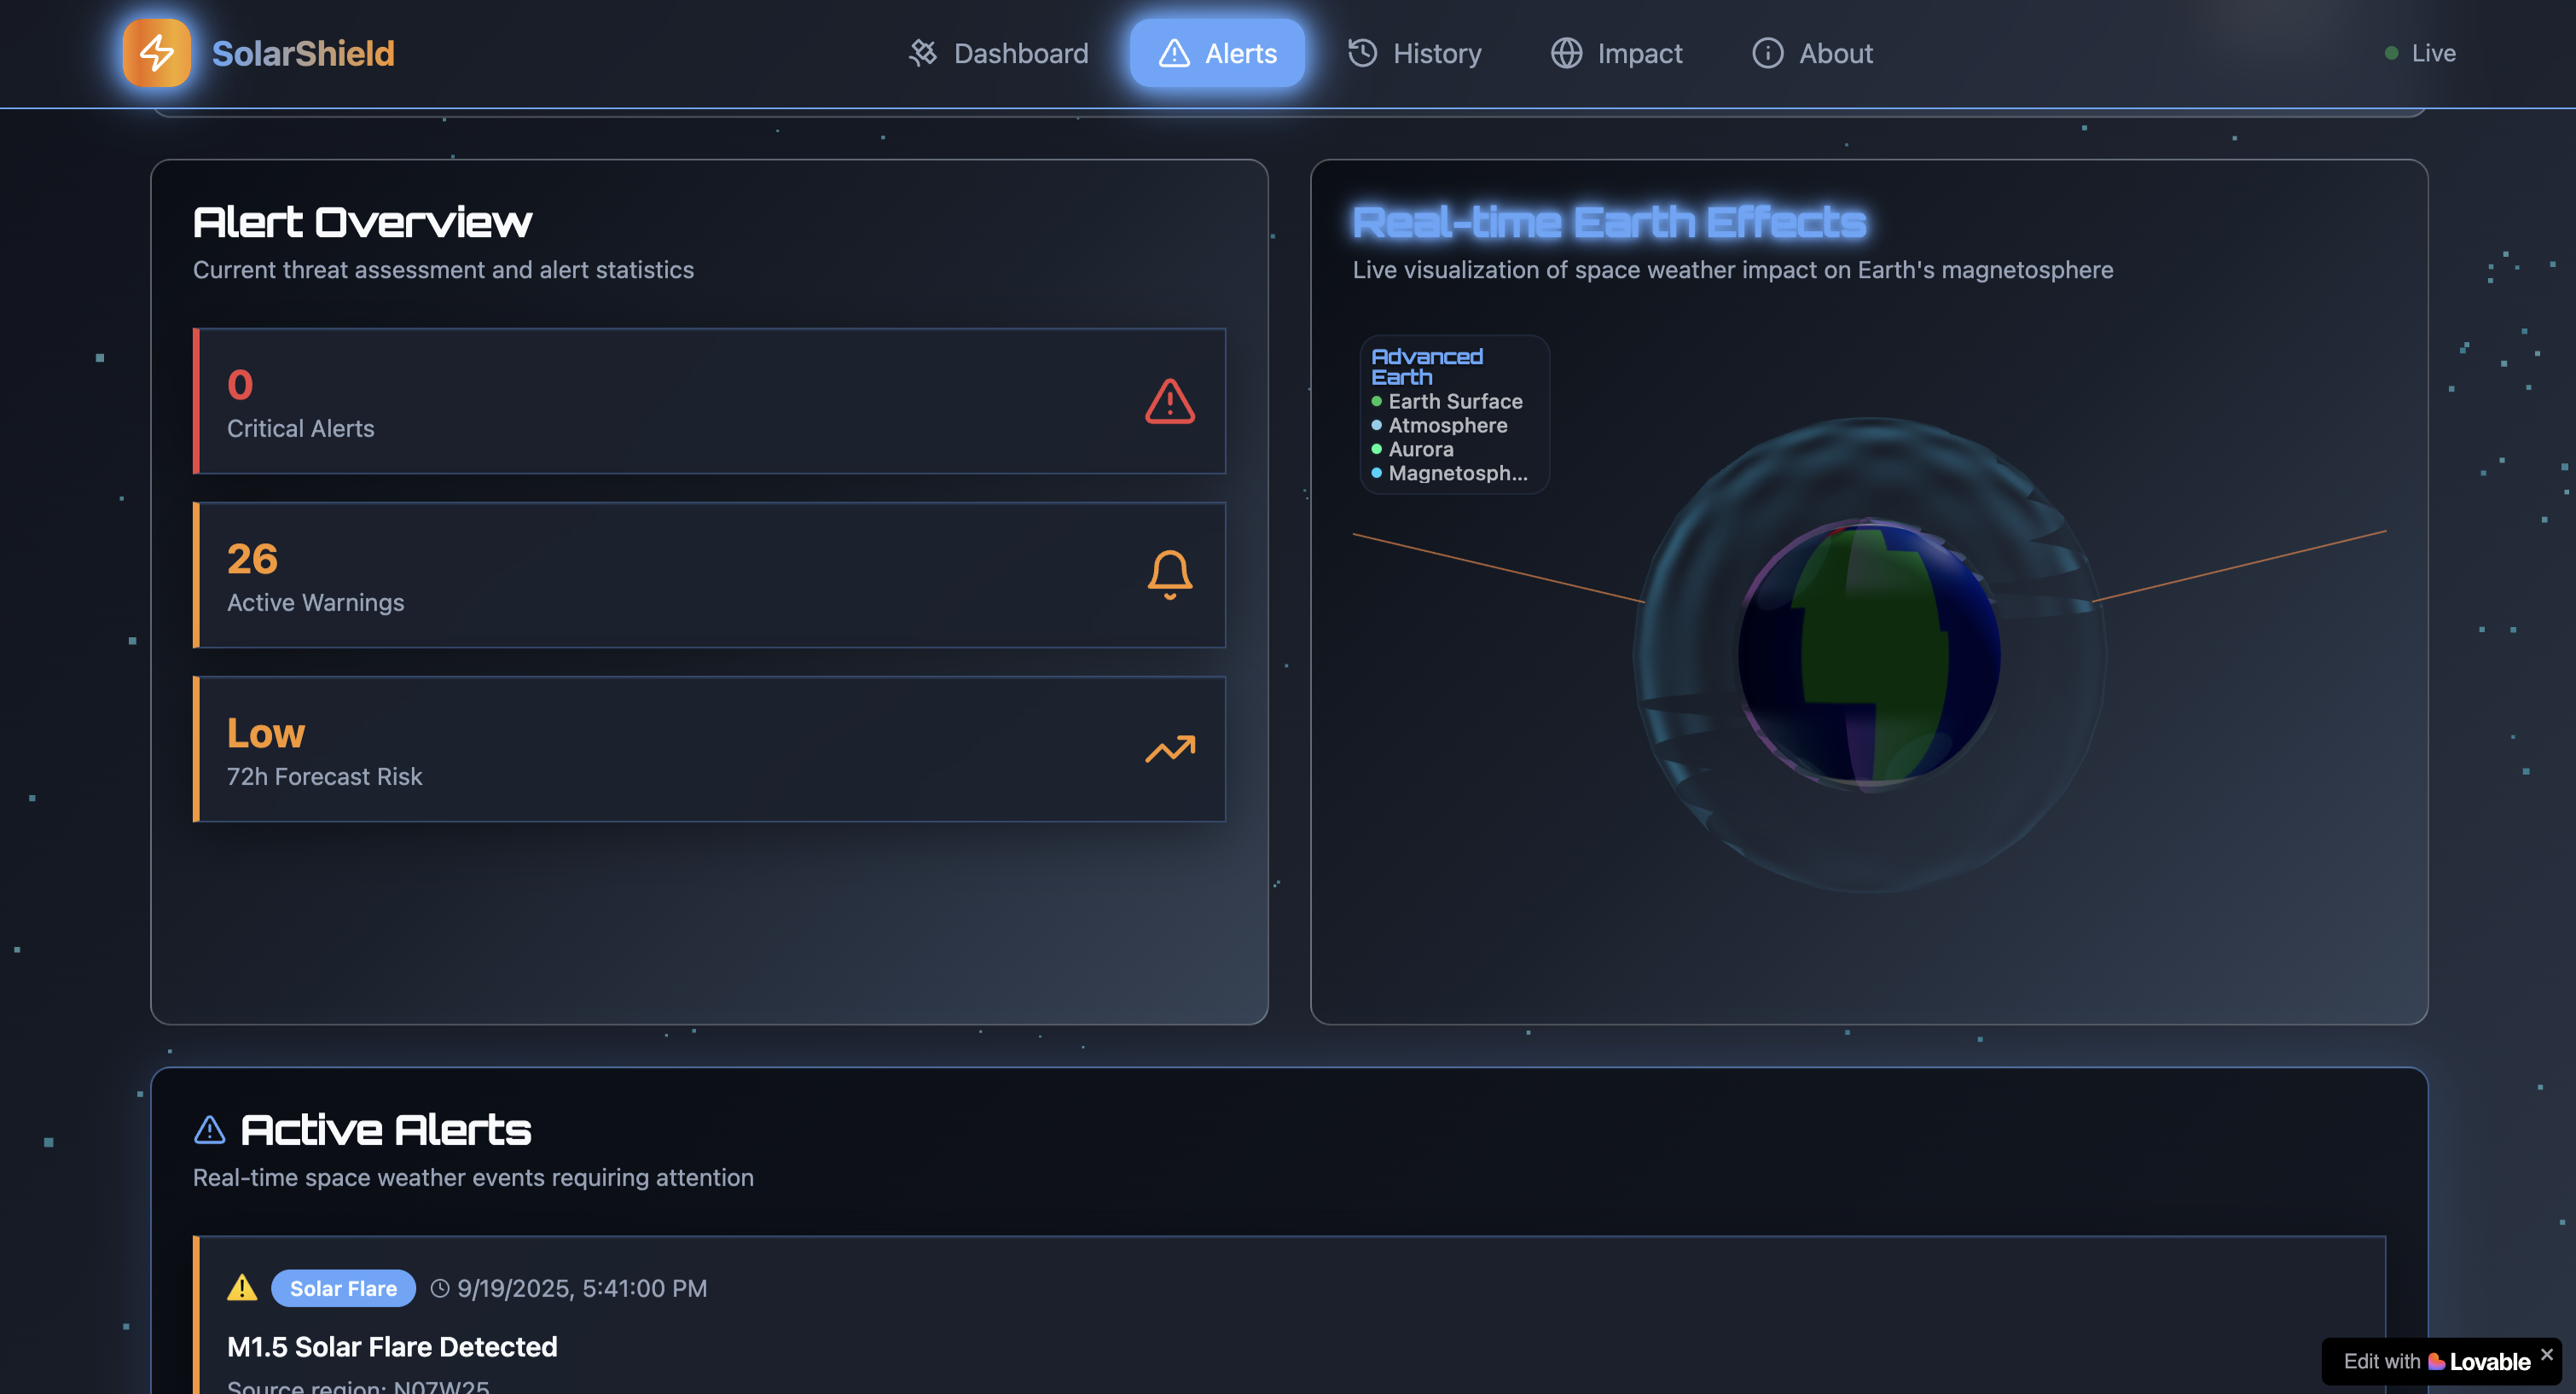The height and width of the screenshot is (1394, 2576).
Task: Click the 3D Earth globe visualization
Action: click(1868, 655)
